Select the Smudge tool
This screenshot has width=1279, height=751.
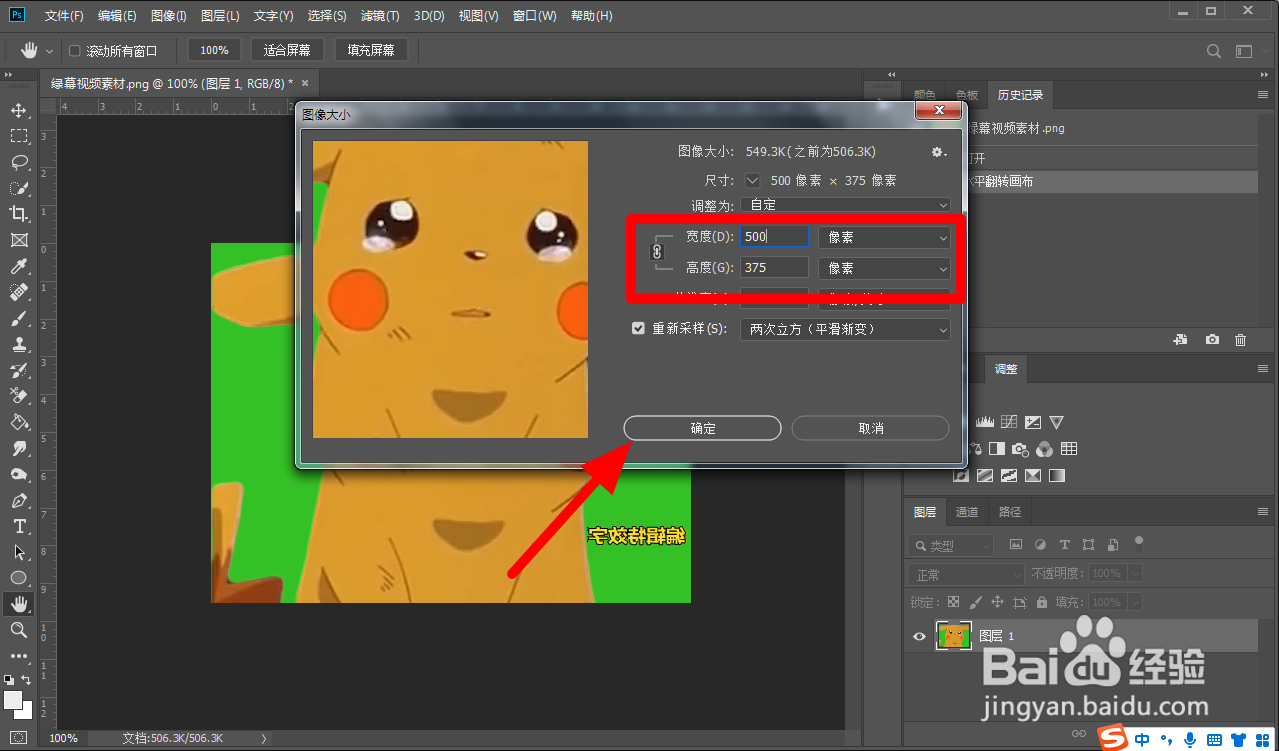[18, 448]
